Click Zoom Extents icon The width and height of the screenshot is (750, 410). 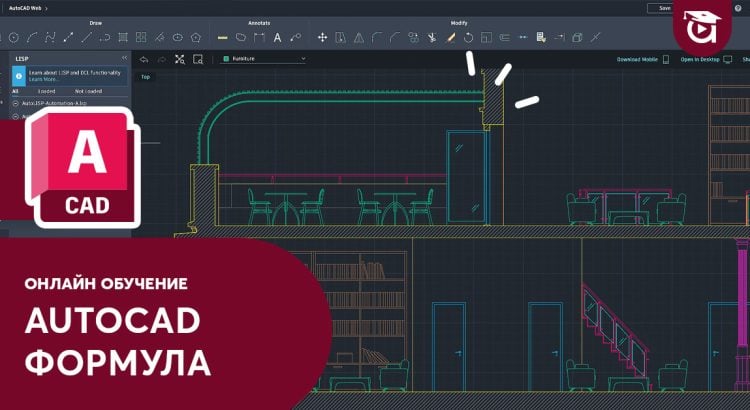180,59
